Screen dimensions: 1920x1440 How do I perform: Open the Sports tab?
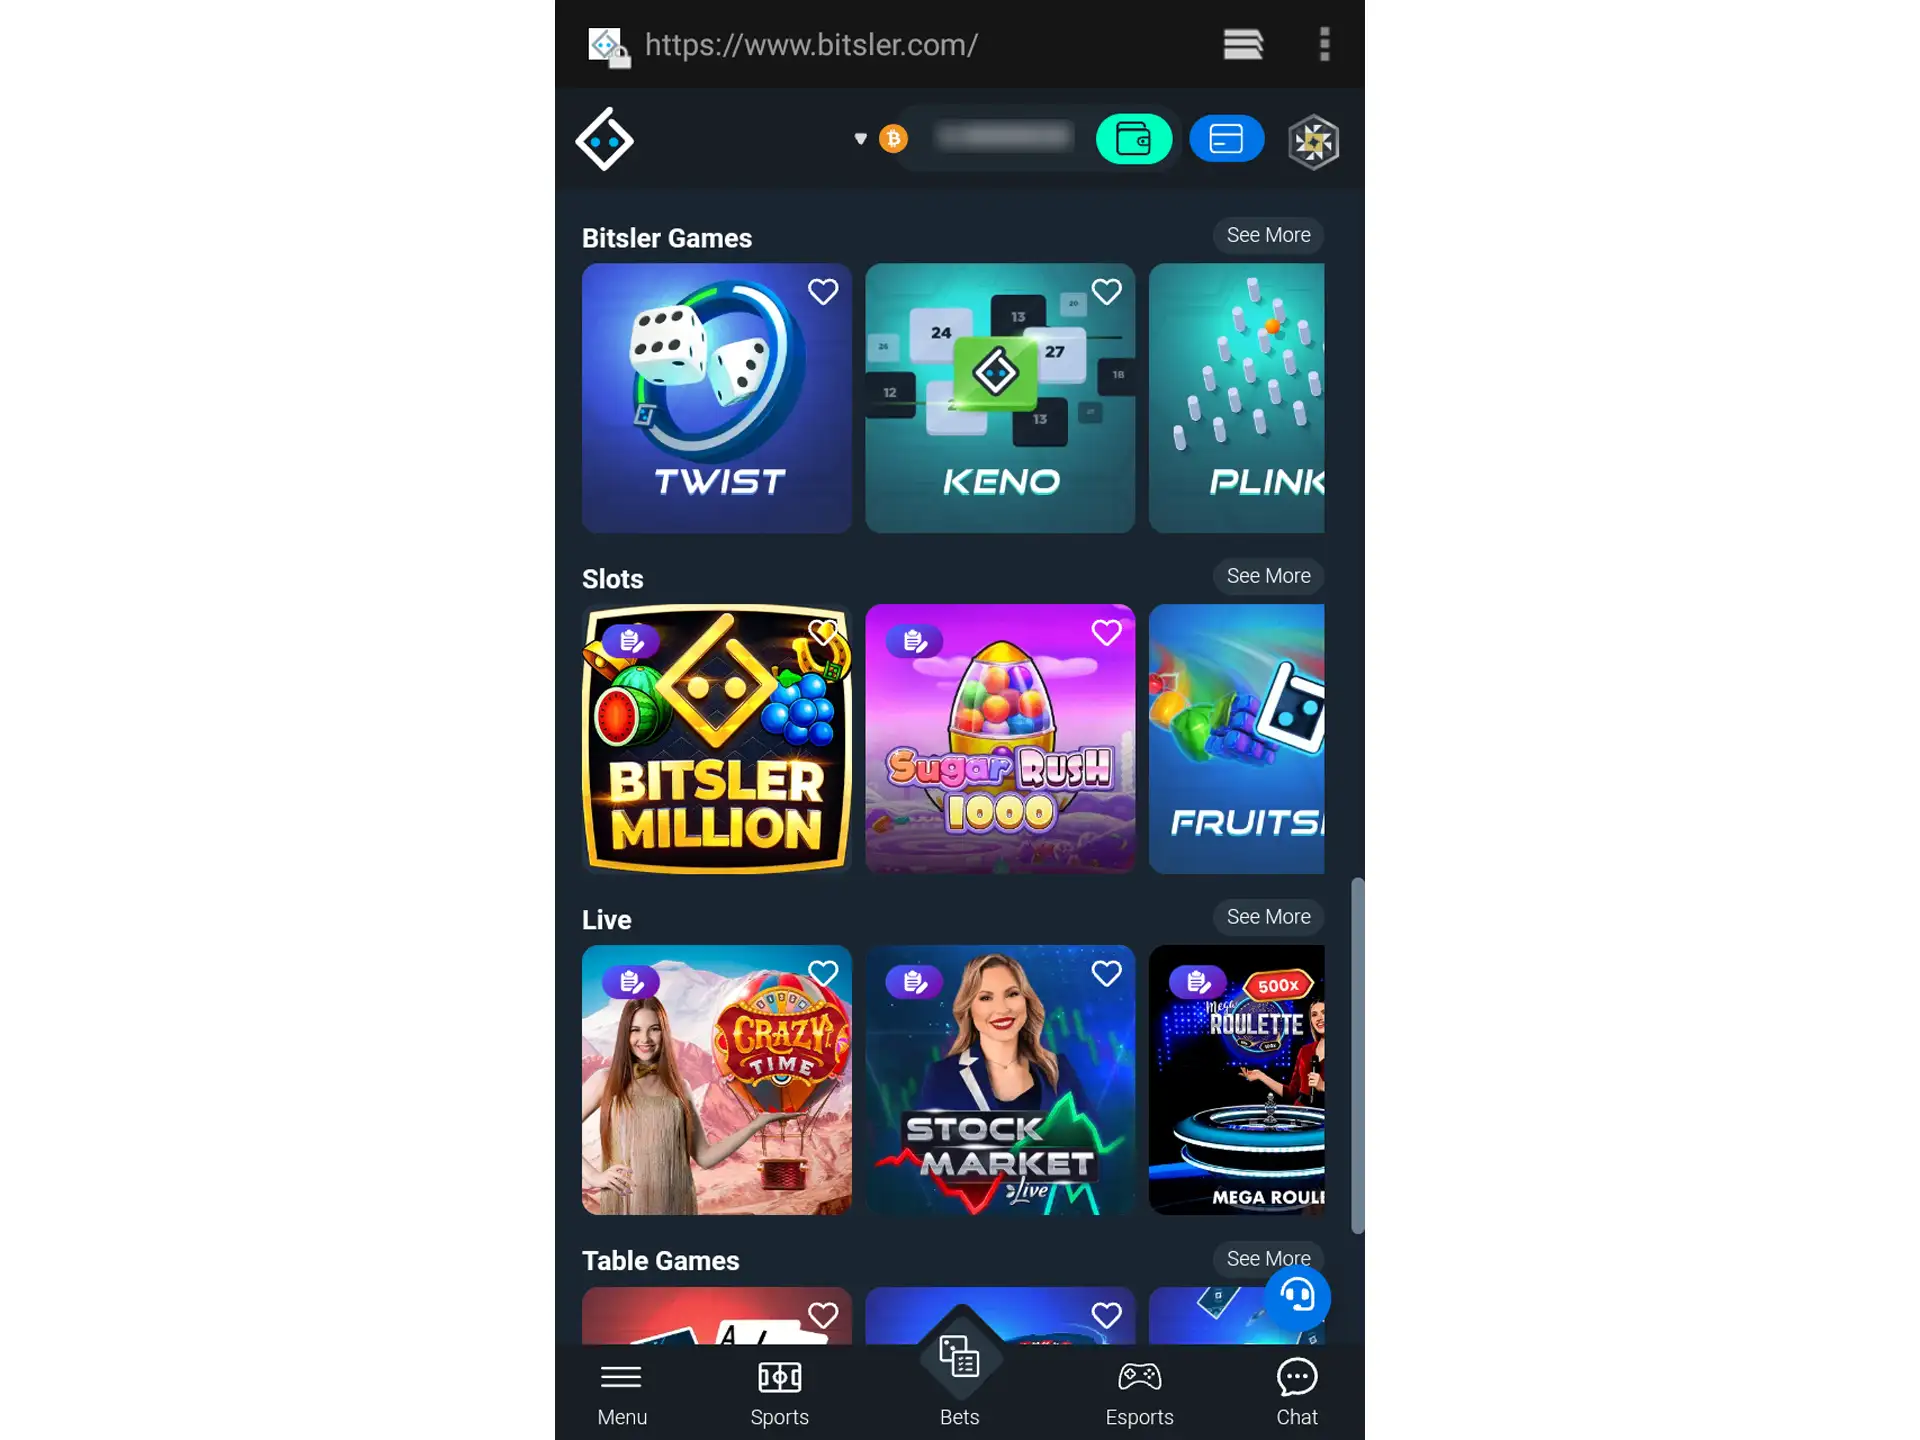pos(780,1392)
